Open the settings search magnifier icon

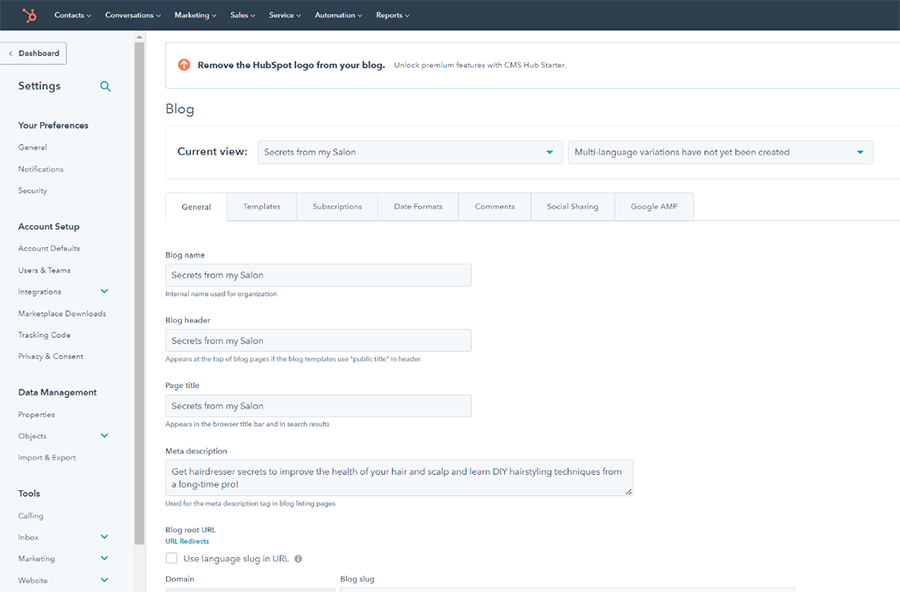point(105,86)
